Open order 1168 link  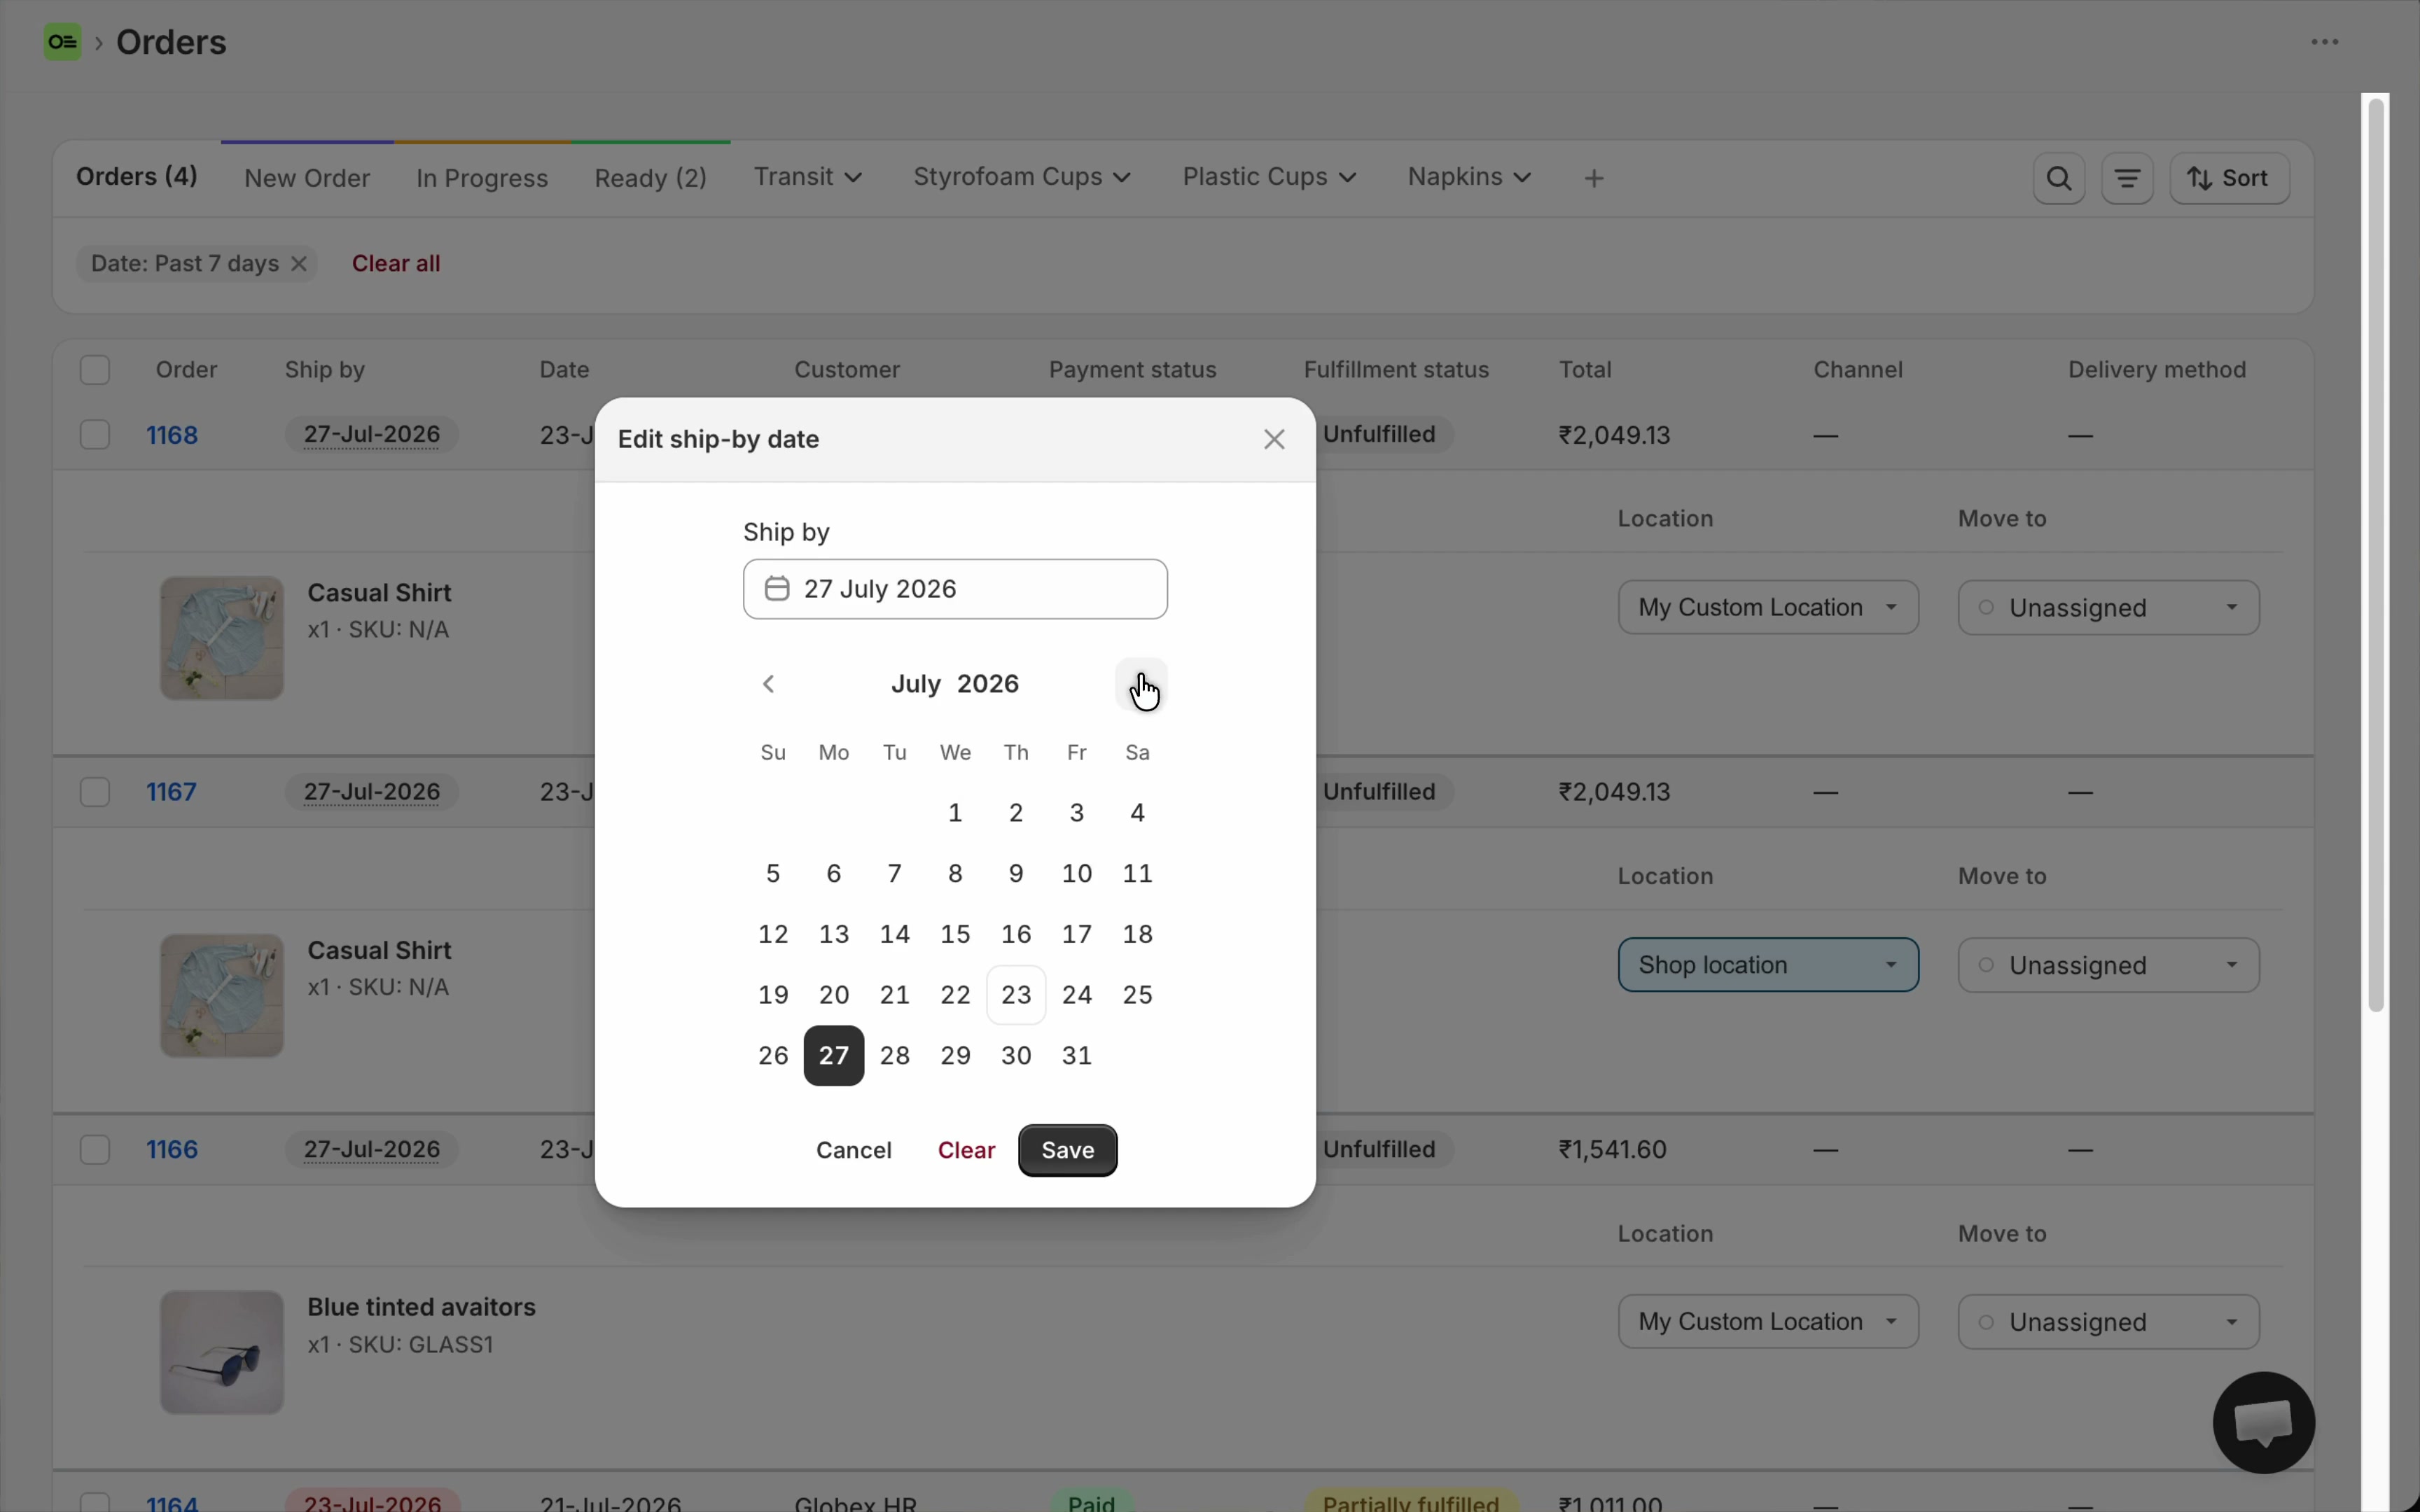coord(172,436)
